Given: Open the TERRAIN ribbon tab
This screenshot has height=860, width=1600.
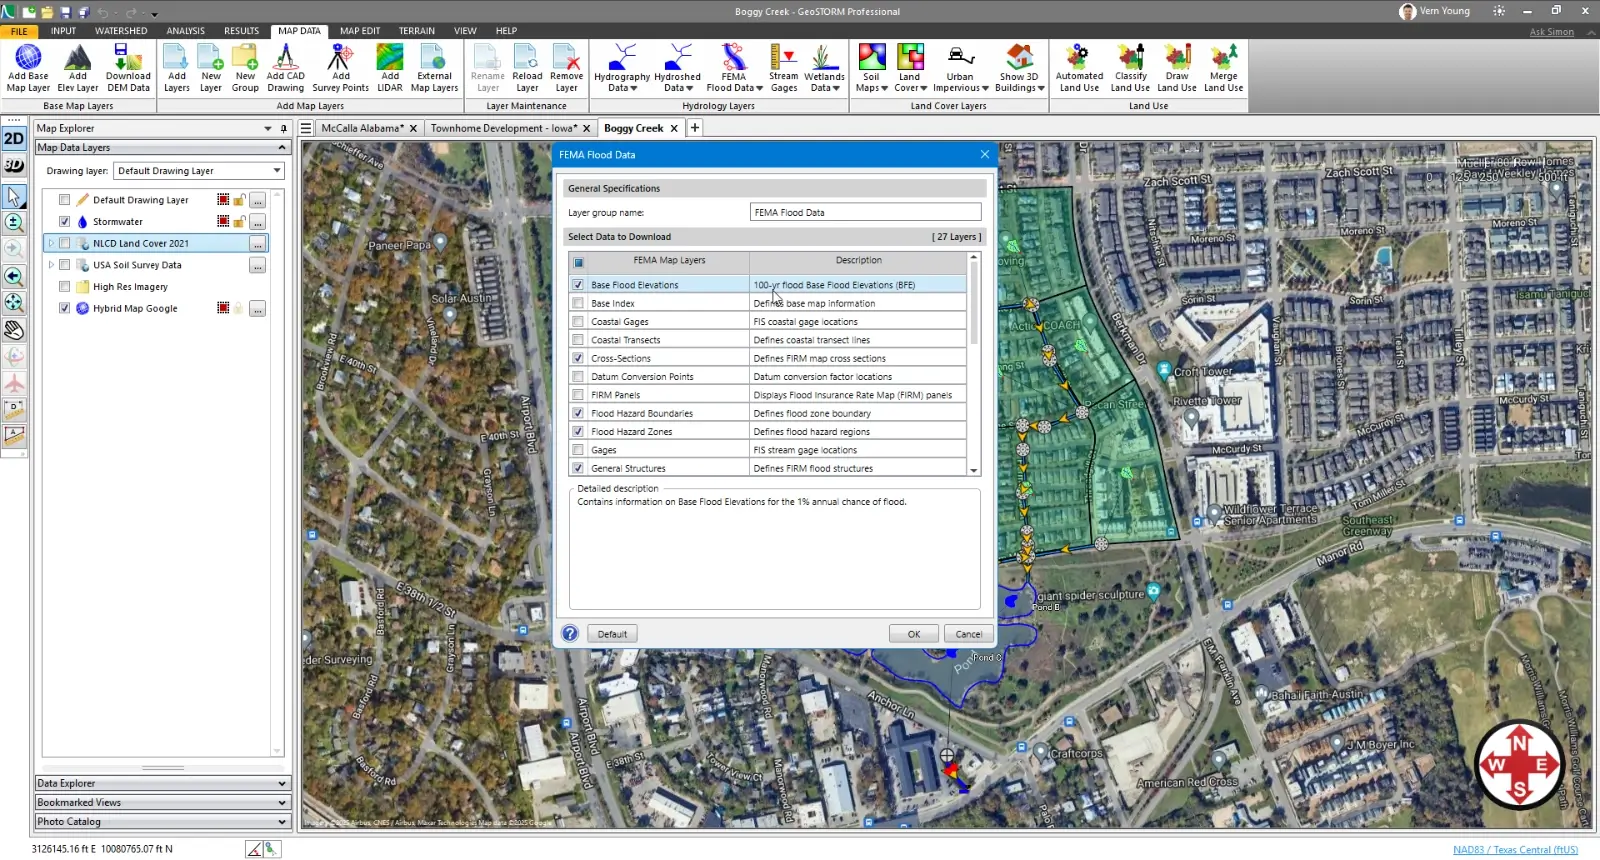Looking at the screenshot, I should click(x=416, y=31).
